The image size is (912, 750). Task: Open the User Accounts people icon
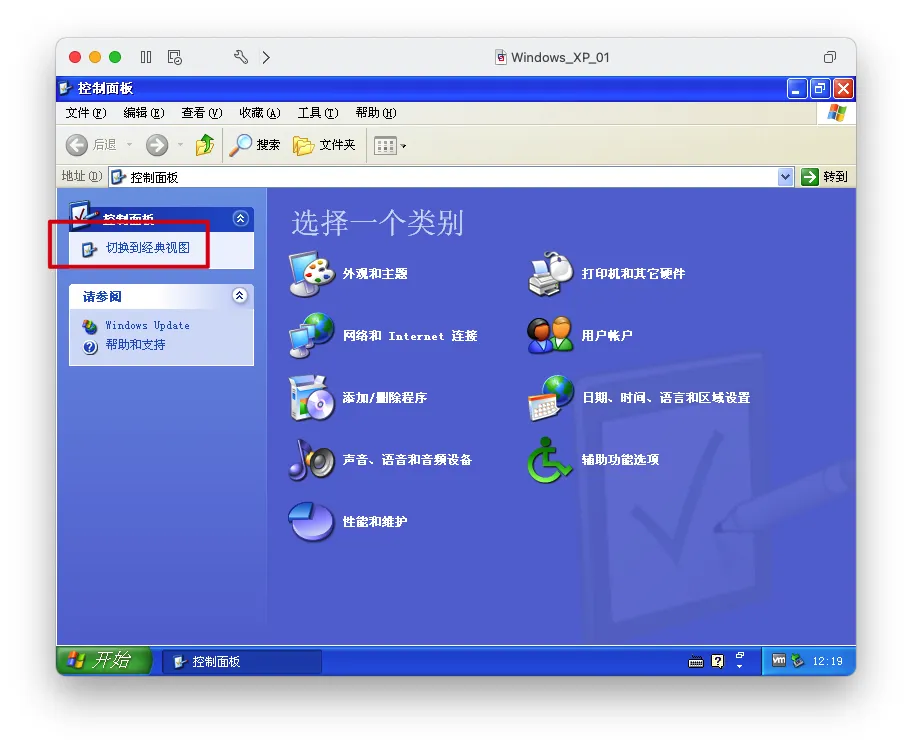coord(551,336)
